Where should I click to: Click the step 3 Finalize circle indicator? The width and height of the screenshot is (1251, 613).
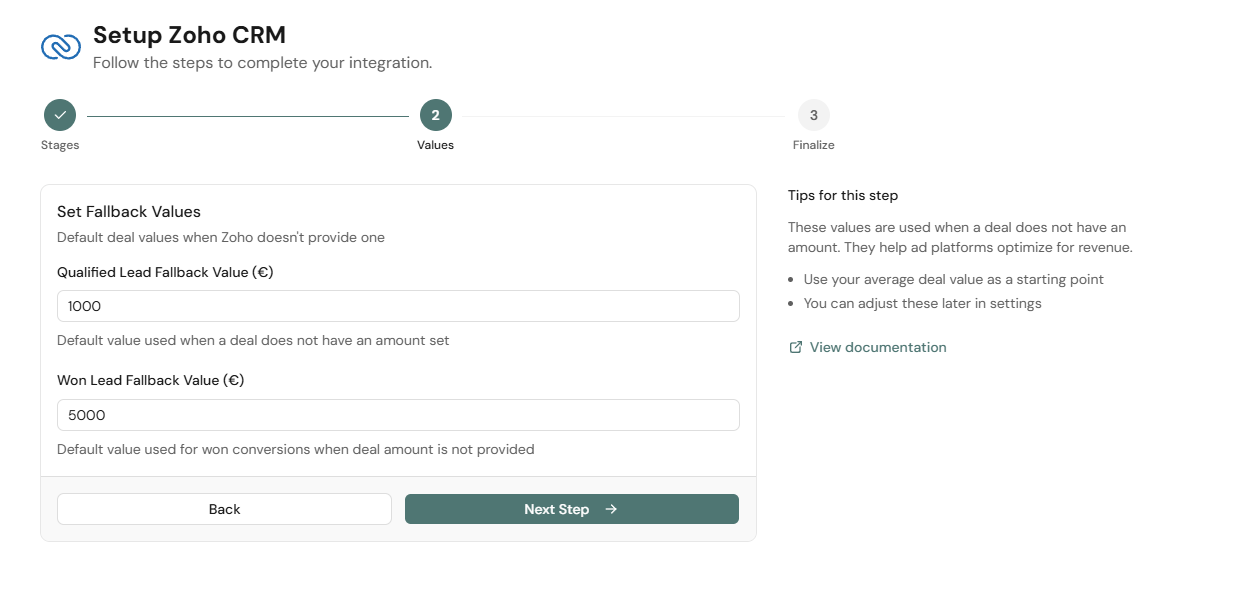click(x=813, y=115)
